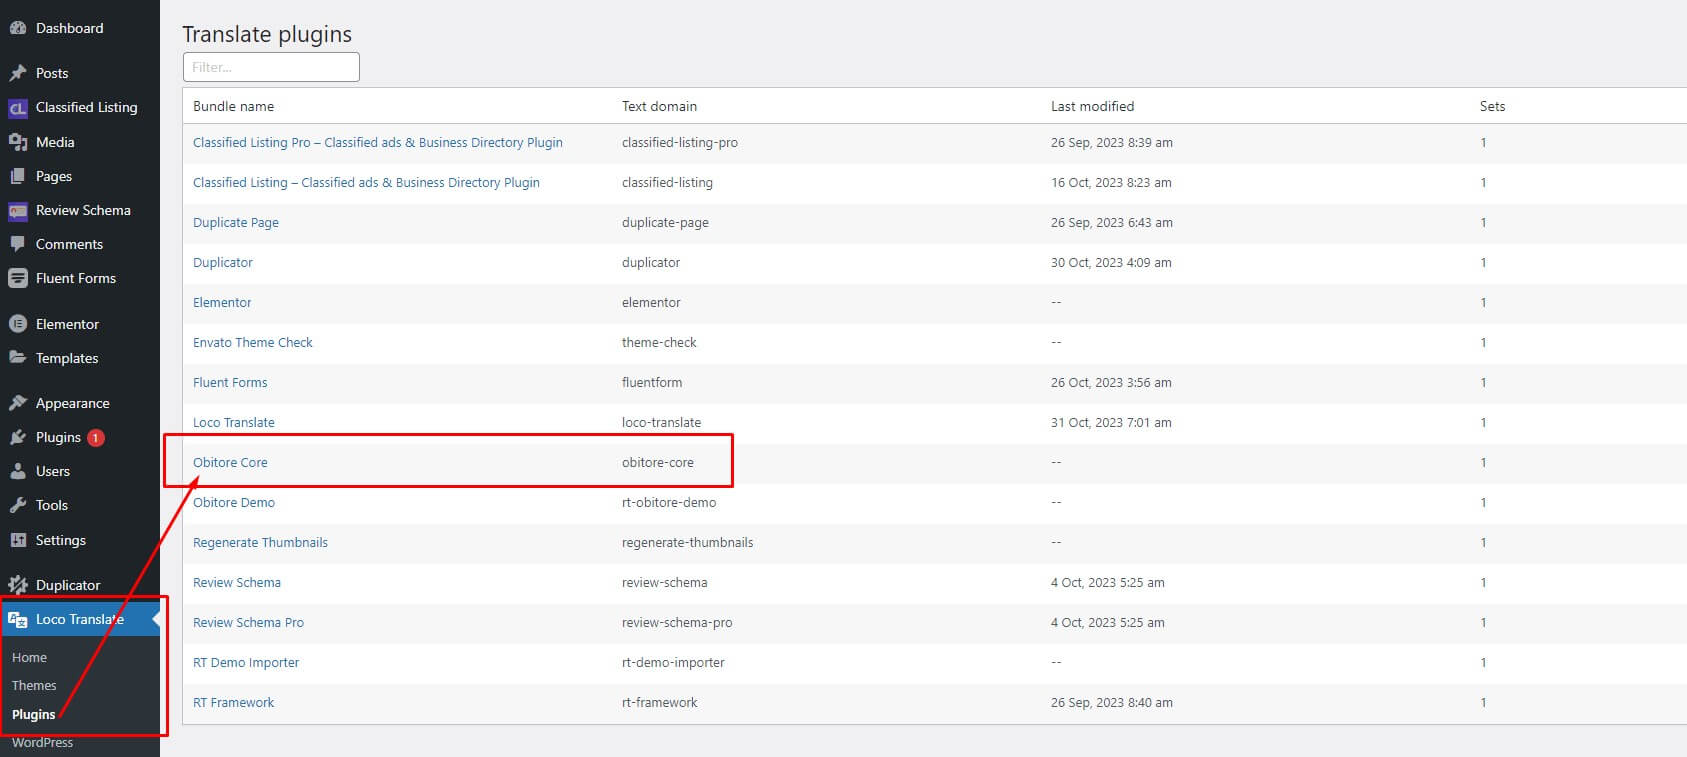Open the Settings menu label
1687x757 pixels.
coord(61,540)
